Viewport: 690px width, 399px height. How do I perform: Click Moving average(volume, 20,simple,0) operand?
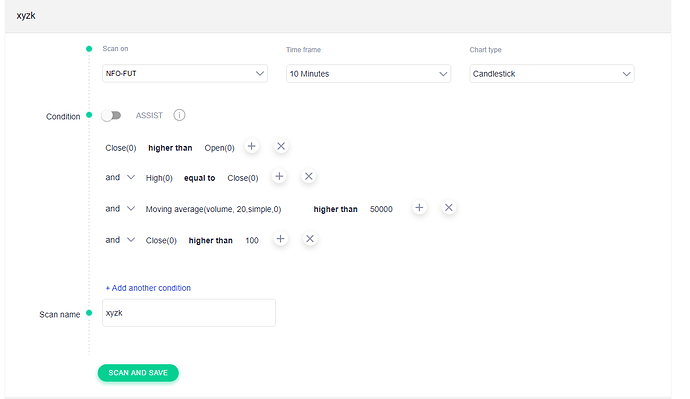(213, 209)
